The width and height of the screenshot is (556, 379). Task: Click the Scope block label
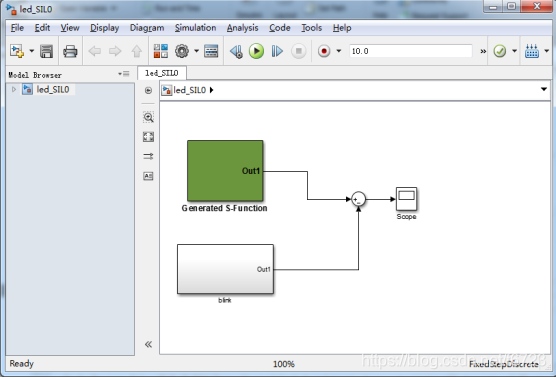click(x=406, y=217)
